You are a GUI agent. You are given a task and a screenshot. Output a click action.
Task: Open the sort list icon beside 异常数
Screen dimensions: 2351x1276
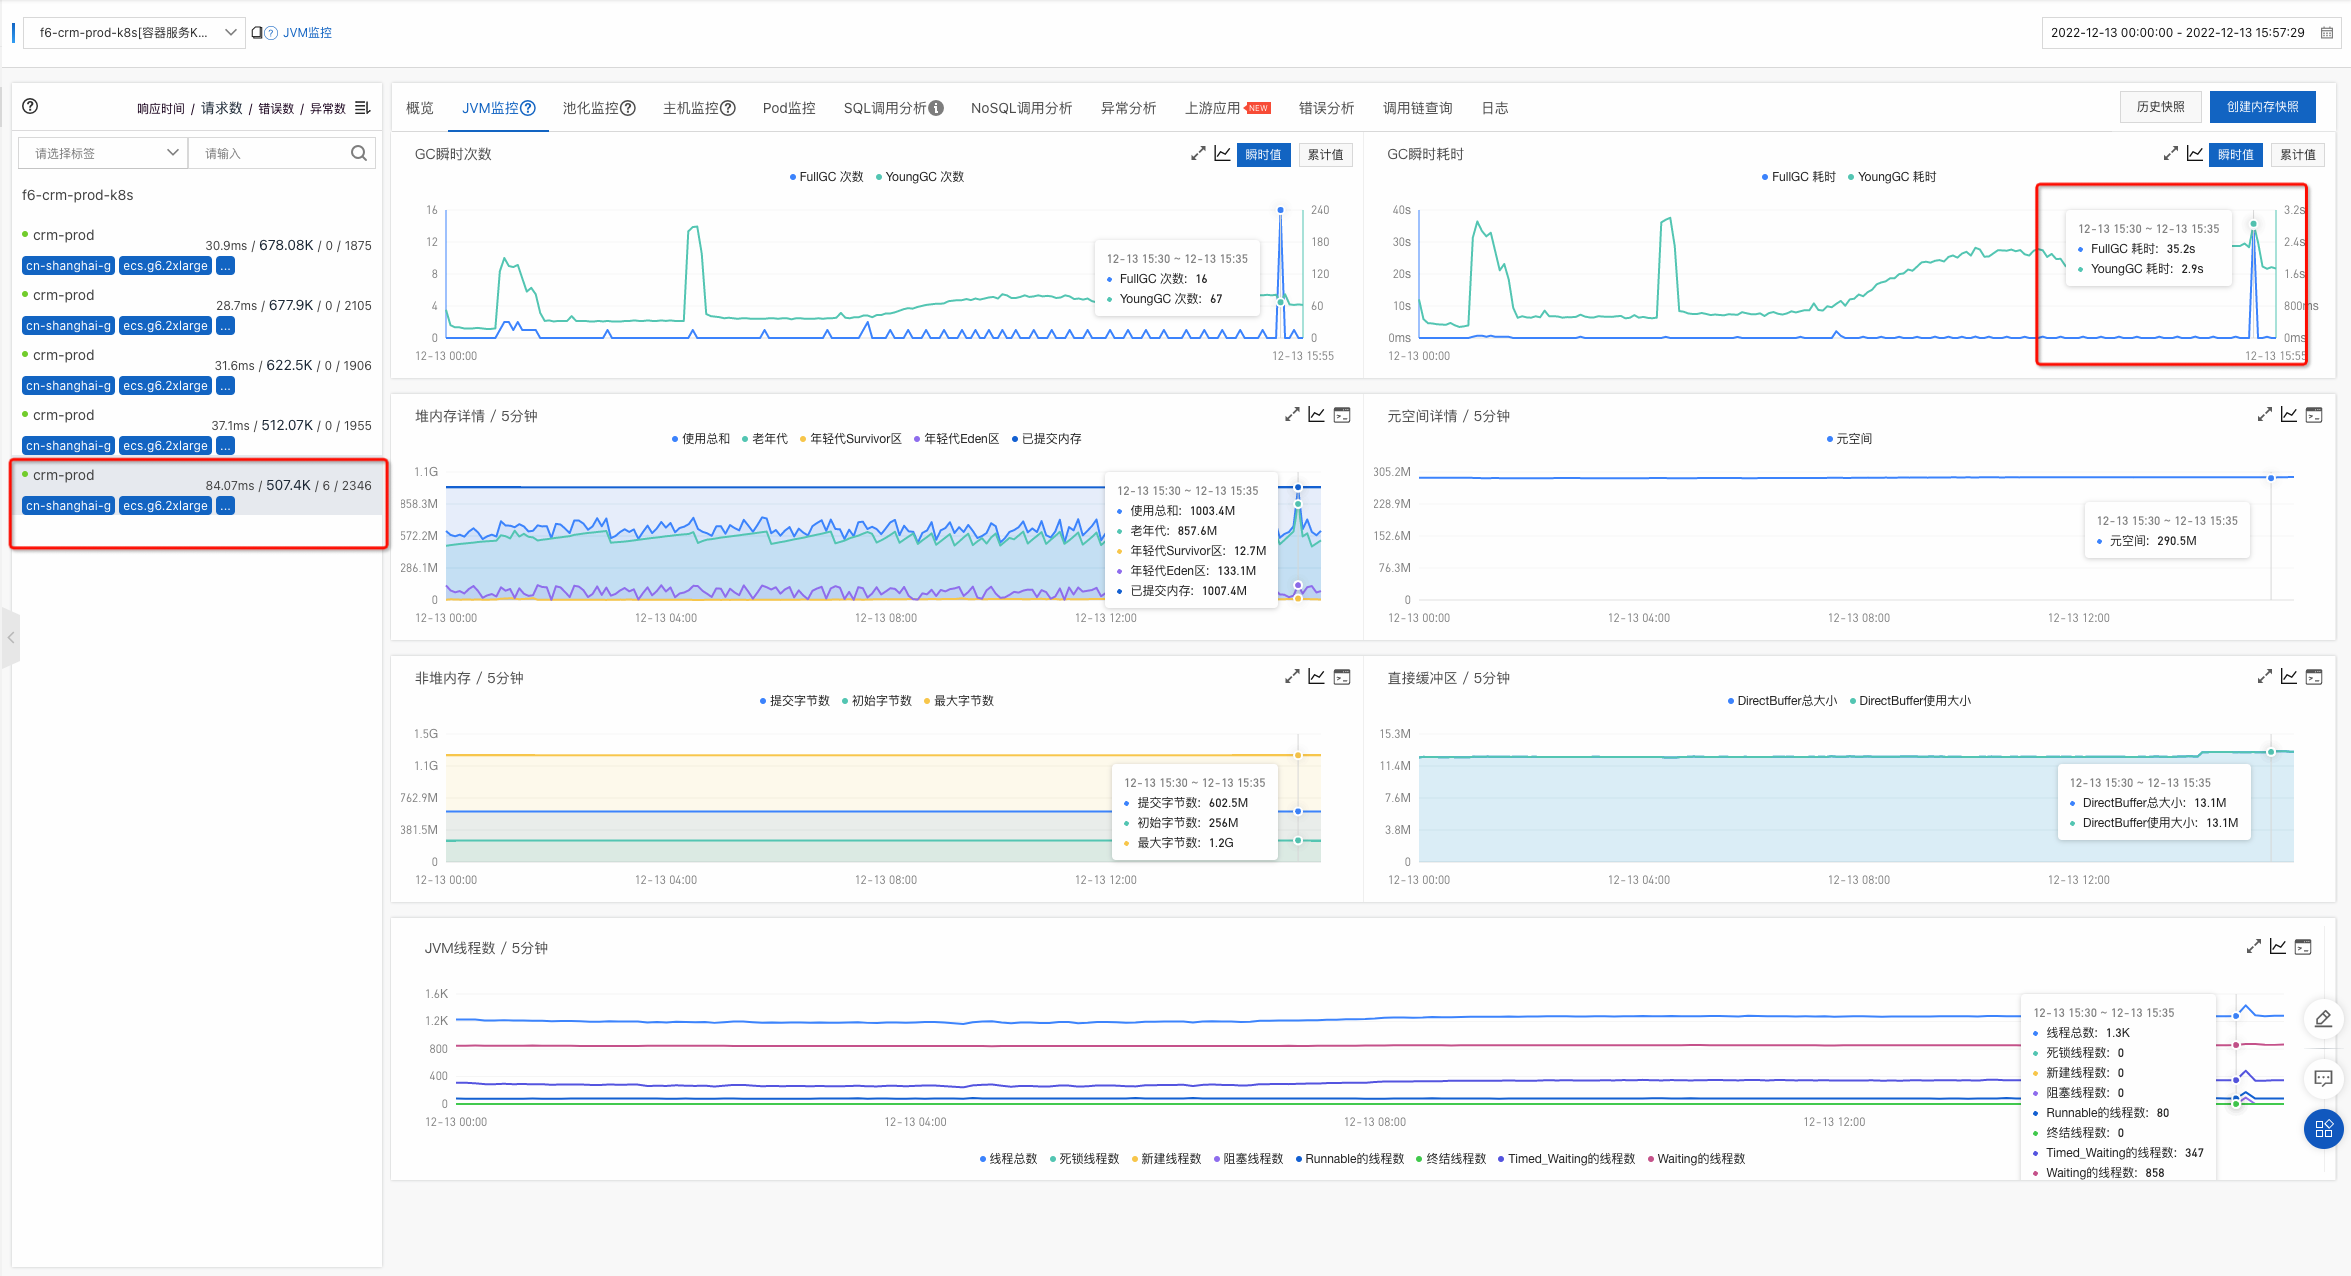coord(362,108)
